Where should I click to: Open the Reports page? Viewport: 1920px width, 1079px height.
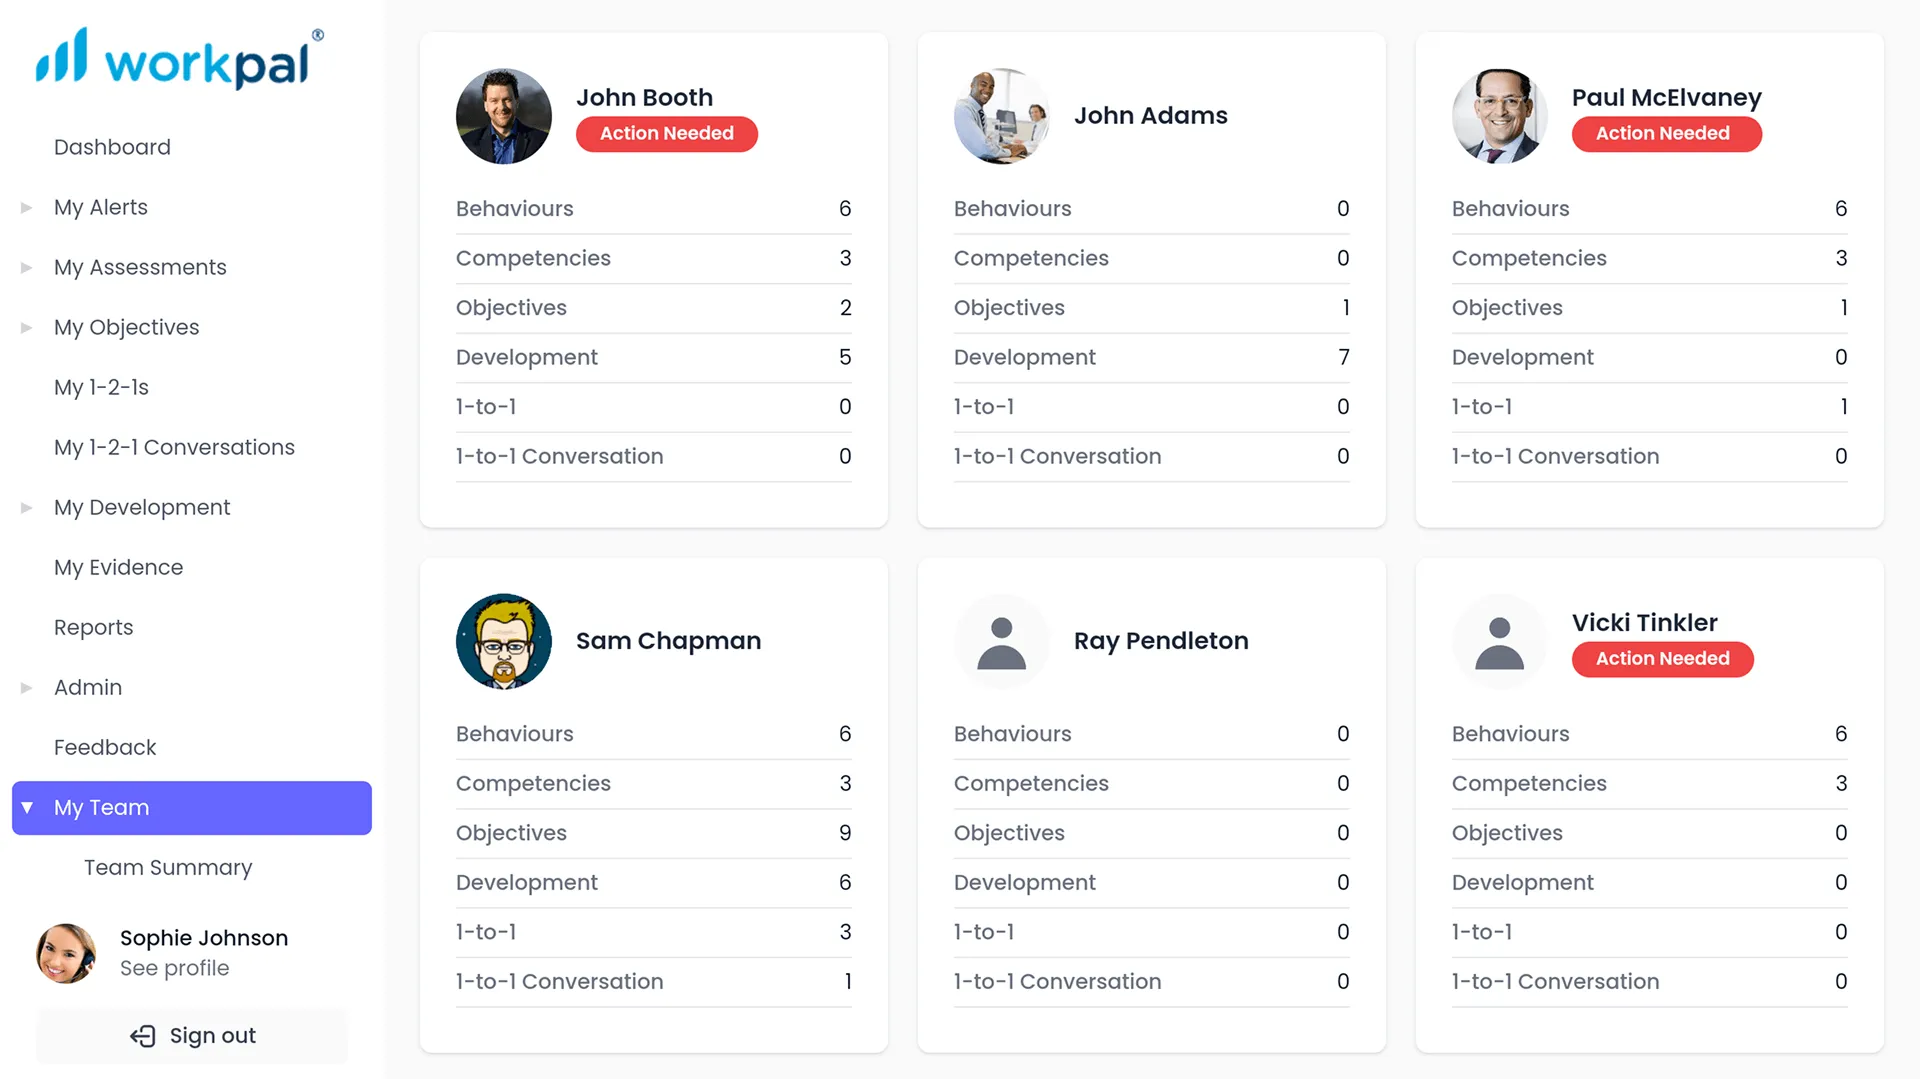[x=93, y=627]
